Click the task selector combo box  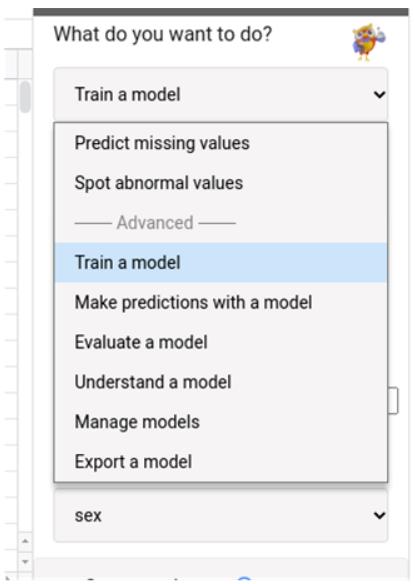pyautogui.click(x=221, y=94)
